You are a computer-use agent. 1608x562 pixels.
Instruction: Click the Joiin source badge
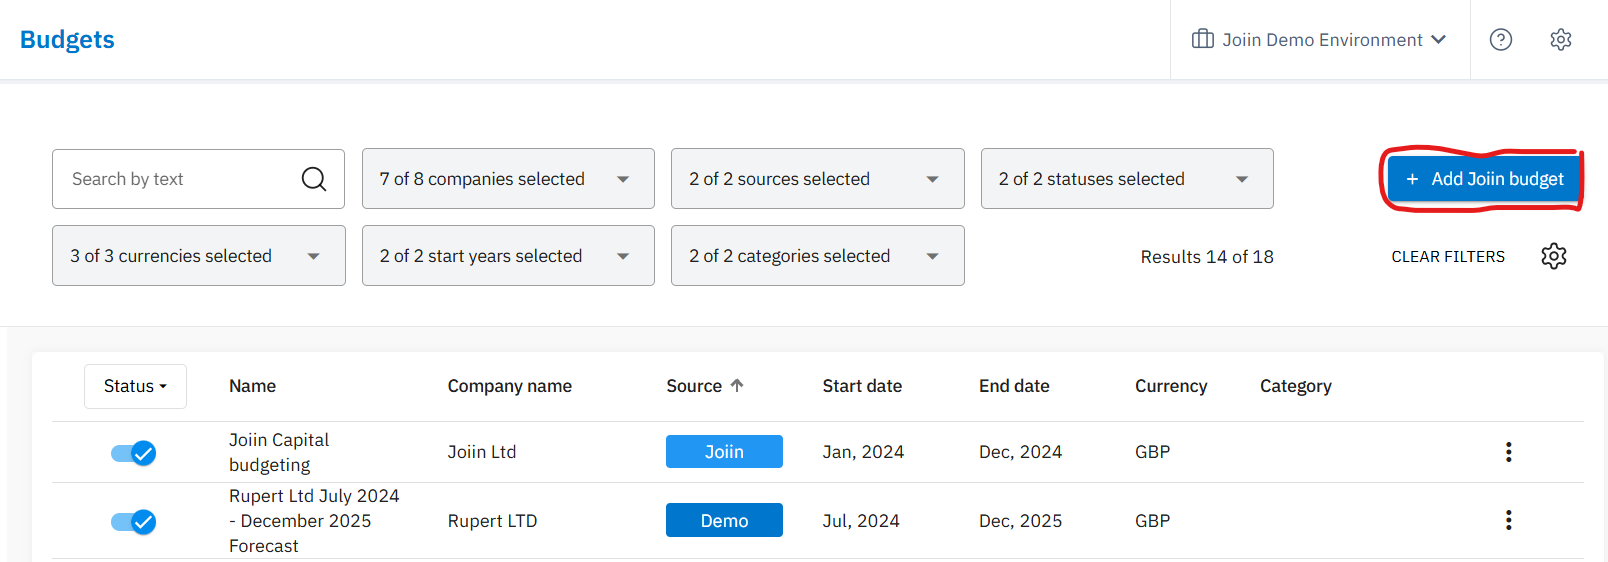(x=724, y=452)
